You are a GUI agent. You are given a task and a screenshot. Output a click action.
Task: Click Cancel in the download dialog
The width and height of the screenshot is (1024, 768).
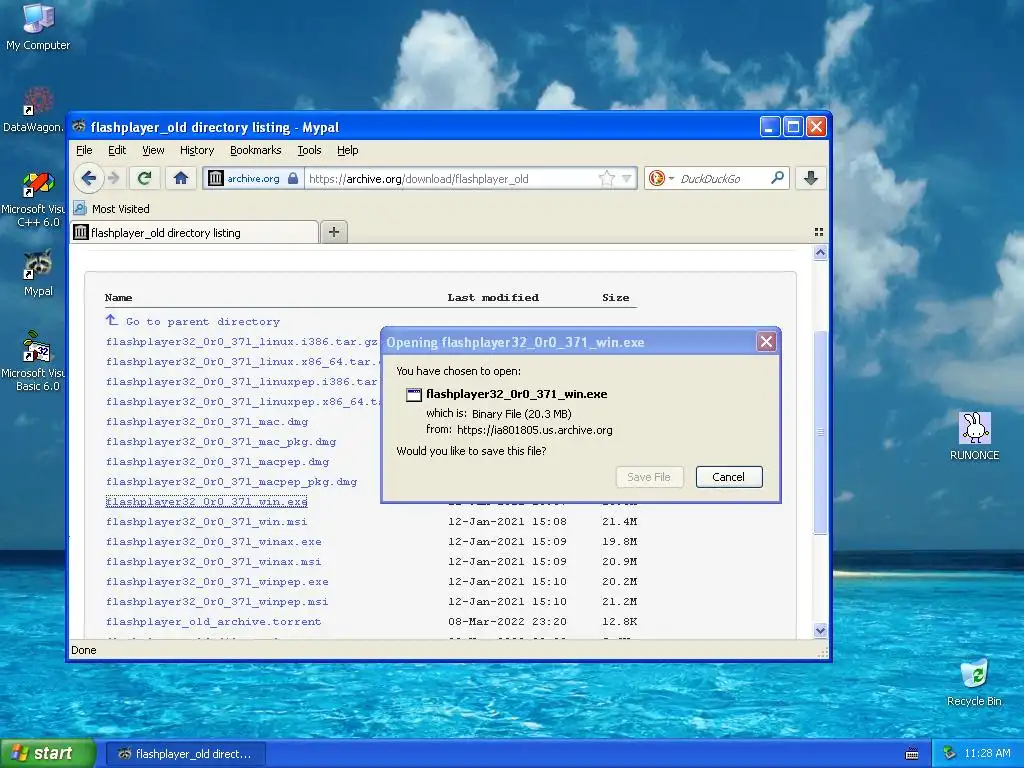728,477
